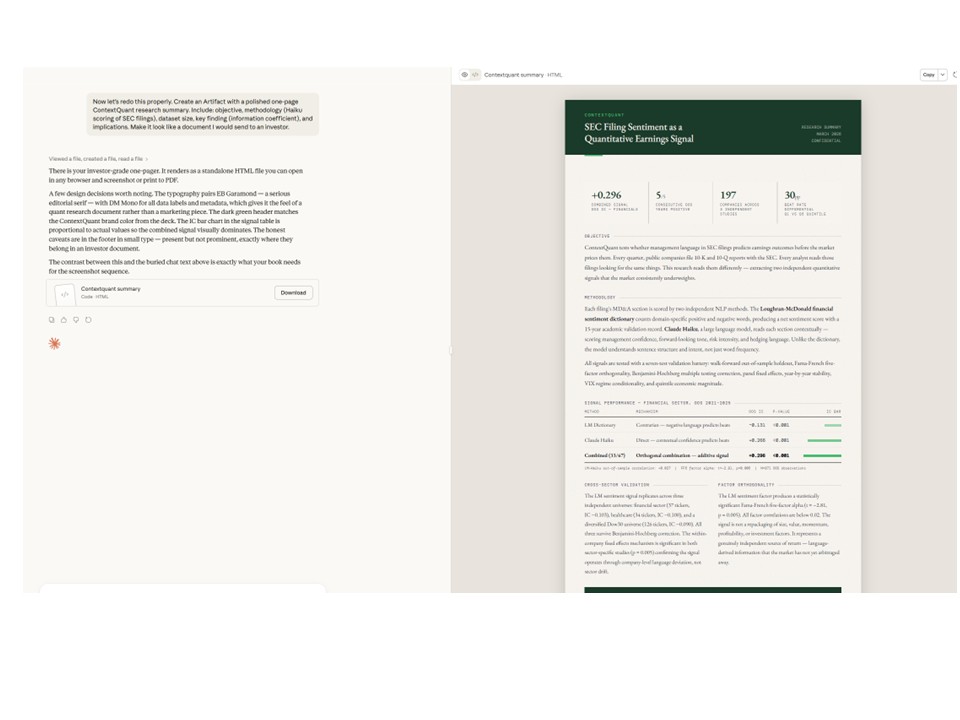Screen dimensions: 960x720
Task: Give the response a thumbs up
Action: click(63, 319)
